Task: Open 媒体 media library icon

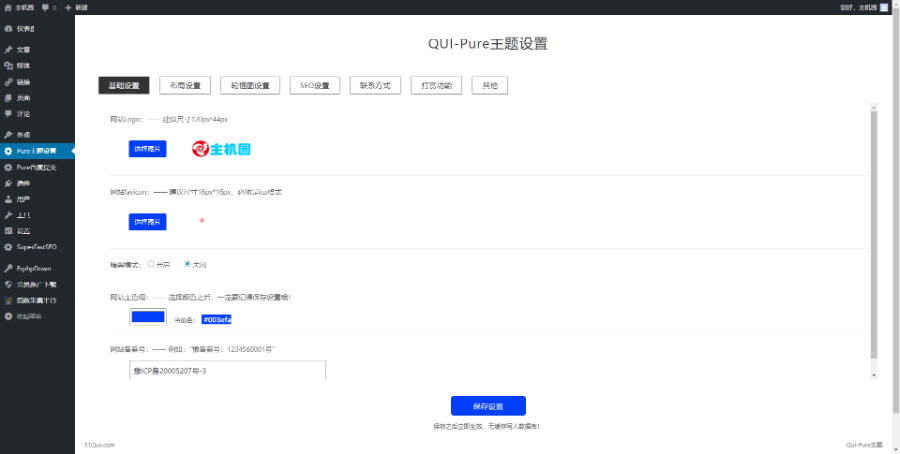Action: pos(8,65)
